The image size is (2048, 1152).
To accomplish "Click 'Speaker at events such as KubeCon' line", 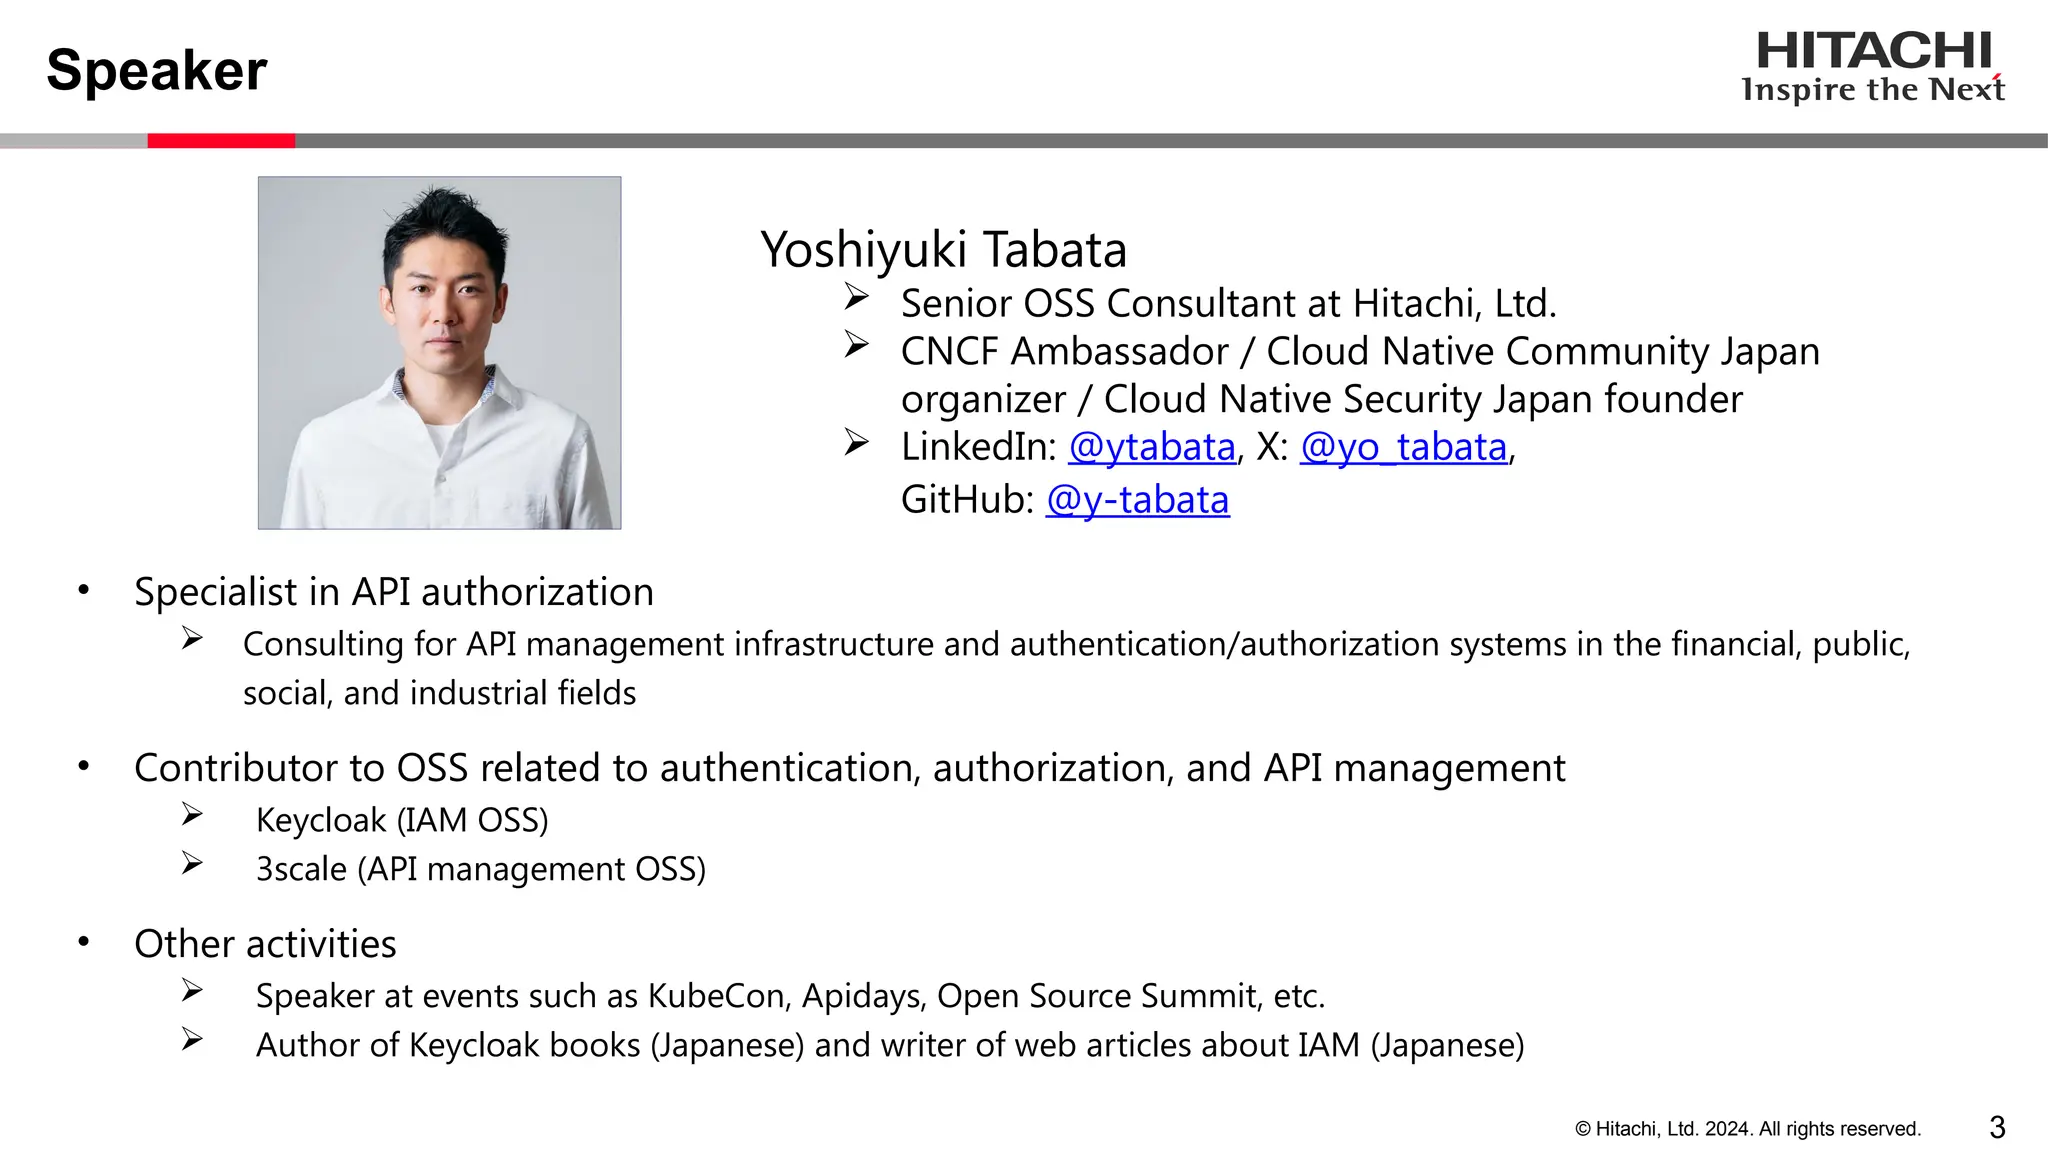I will pos(790,997).
